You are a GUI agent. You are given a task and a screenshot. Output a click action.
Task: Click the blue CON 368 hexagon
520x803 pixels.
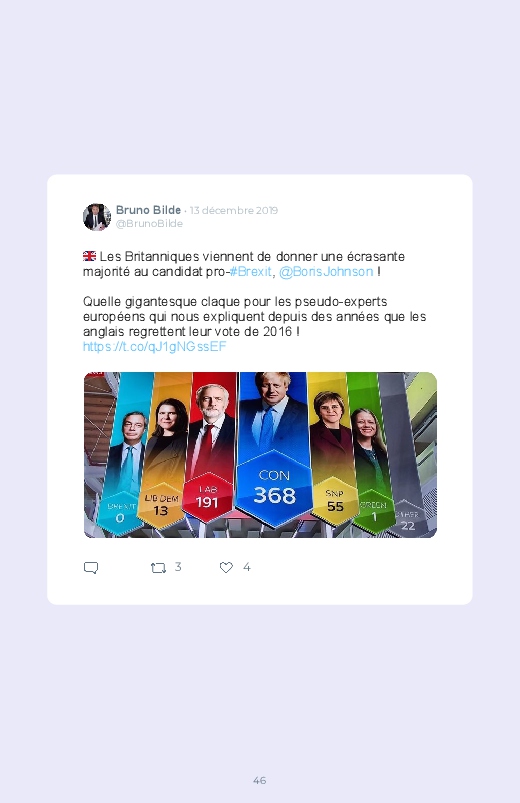pyautogui.click(x=274, y=488)
